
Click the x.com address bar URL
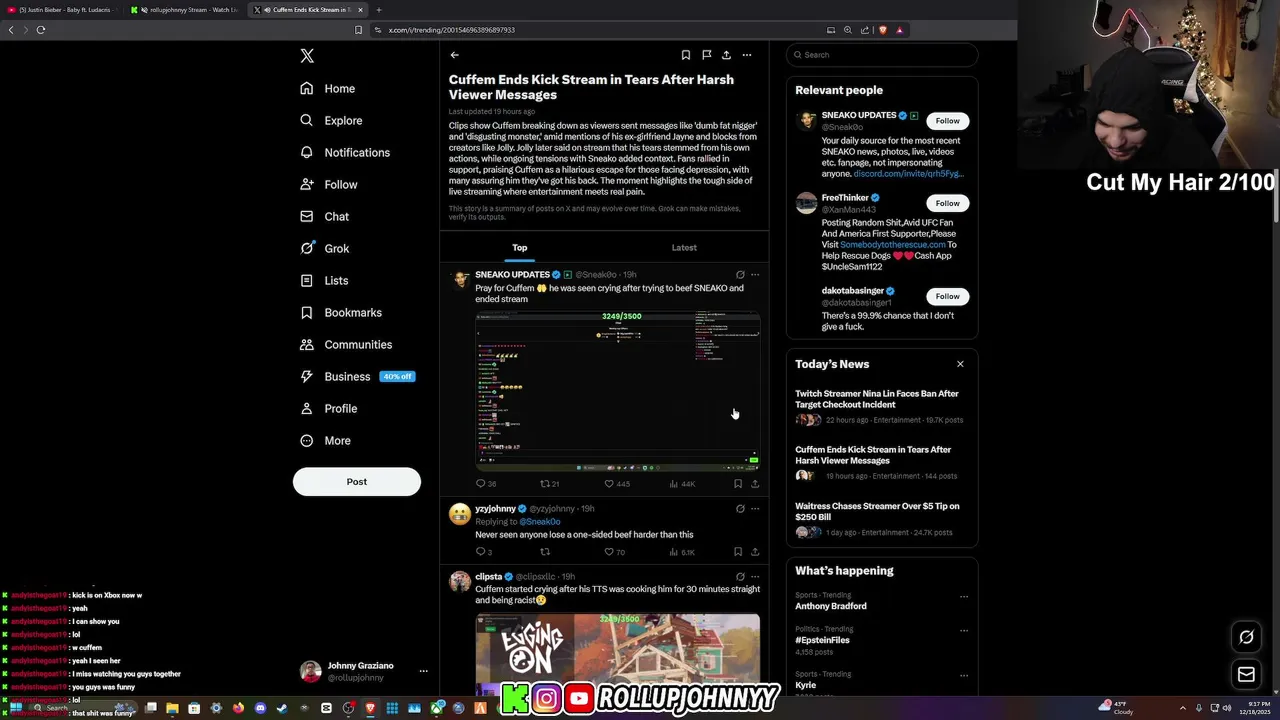pos(452,30)
